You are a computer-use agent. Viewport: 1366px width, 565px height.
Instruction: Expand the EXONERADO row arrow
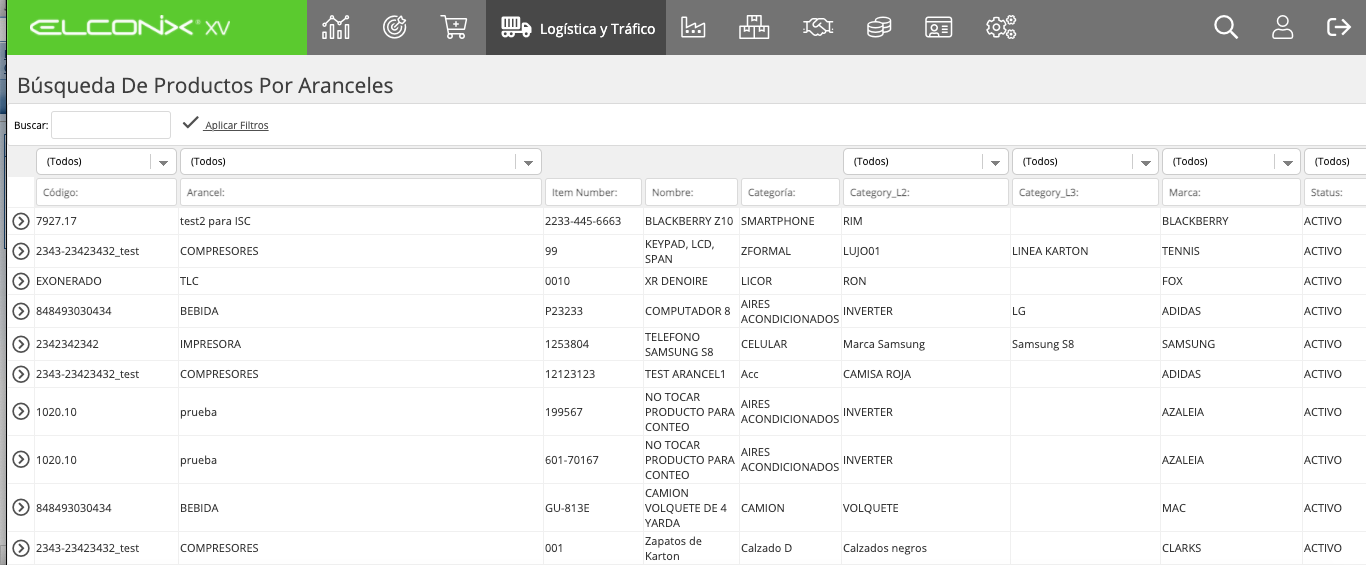tap(21, 281)
